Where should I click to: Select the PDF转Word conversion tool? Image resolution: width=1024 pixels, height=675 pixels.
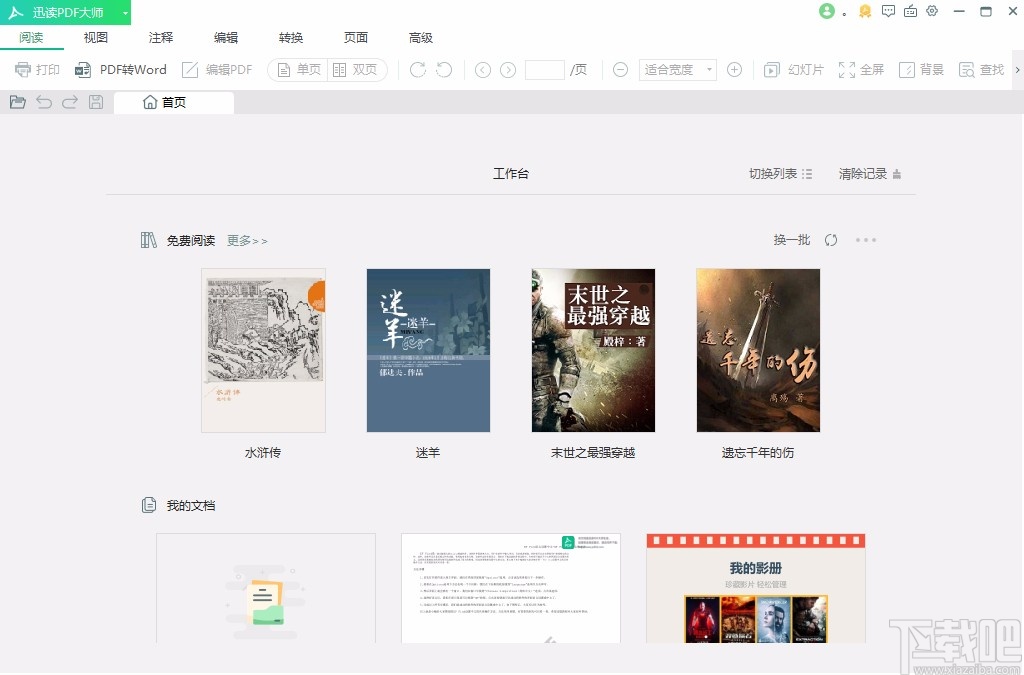[121, 69]
